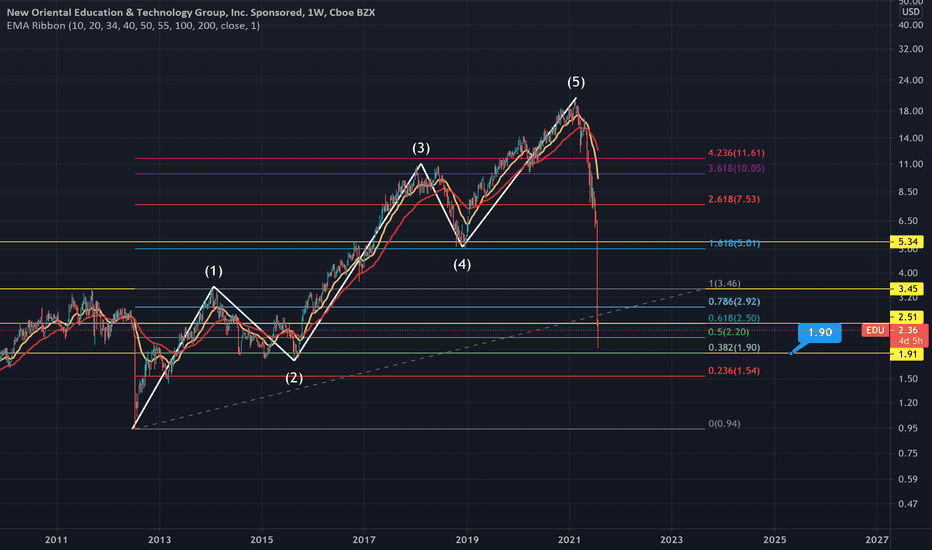Image resolution: width=932 pixels, height=550 pixels.
Task: Click the 2023 label on time axis
Action: click(x=672, y=540)
